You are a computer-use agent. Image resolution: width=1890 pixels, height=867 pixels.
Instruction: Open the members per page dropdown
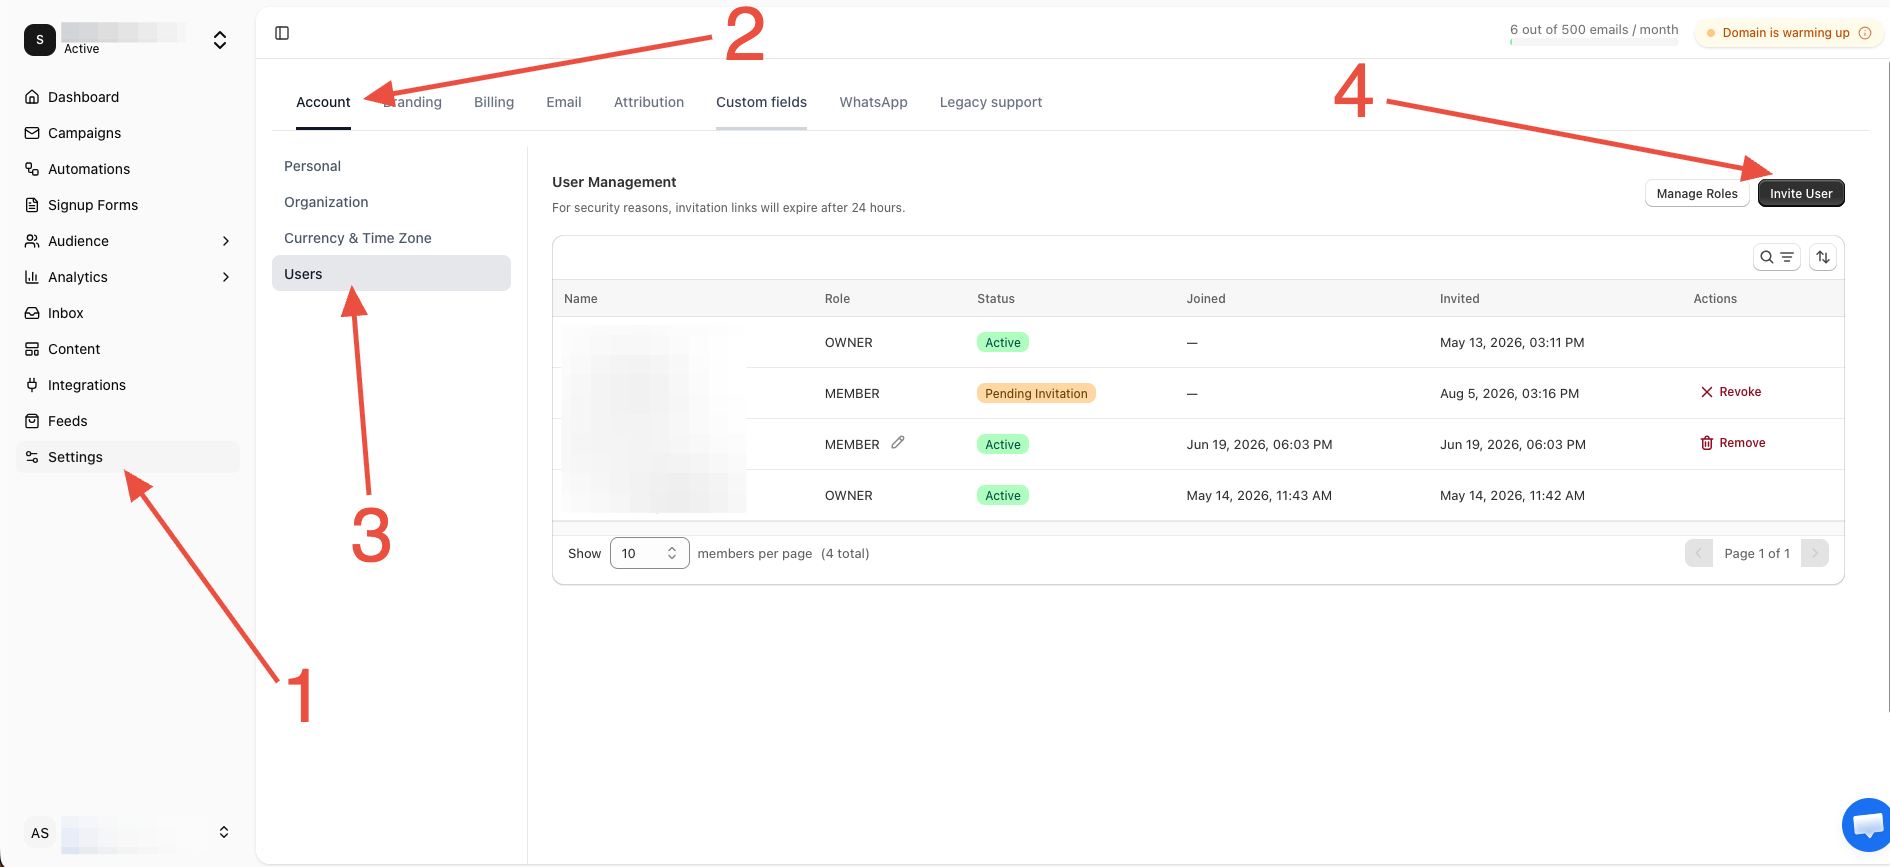(649, 553)
